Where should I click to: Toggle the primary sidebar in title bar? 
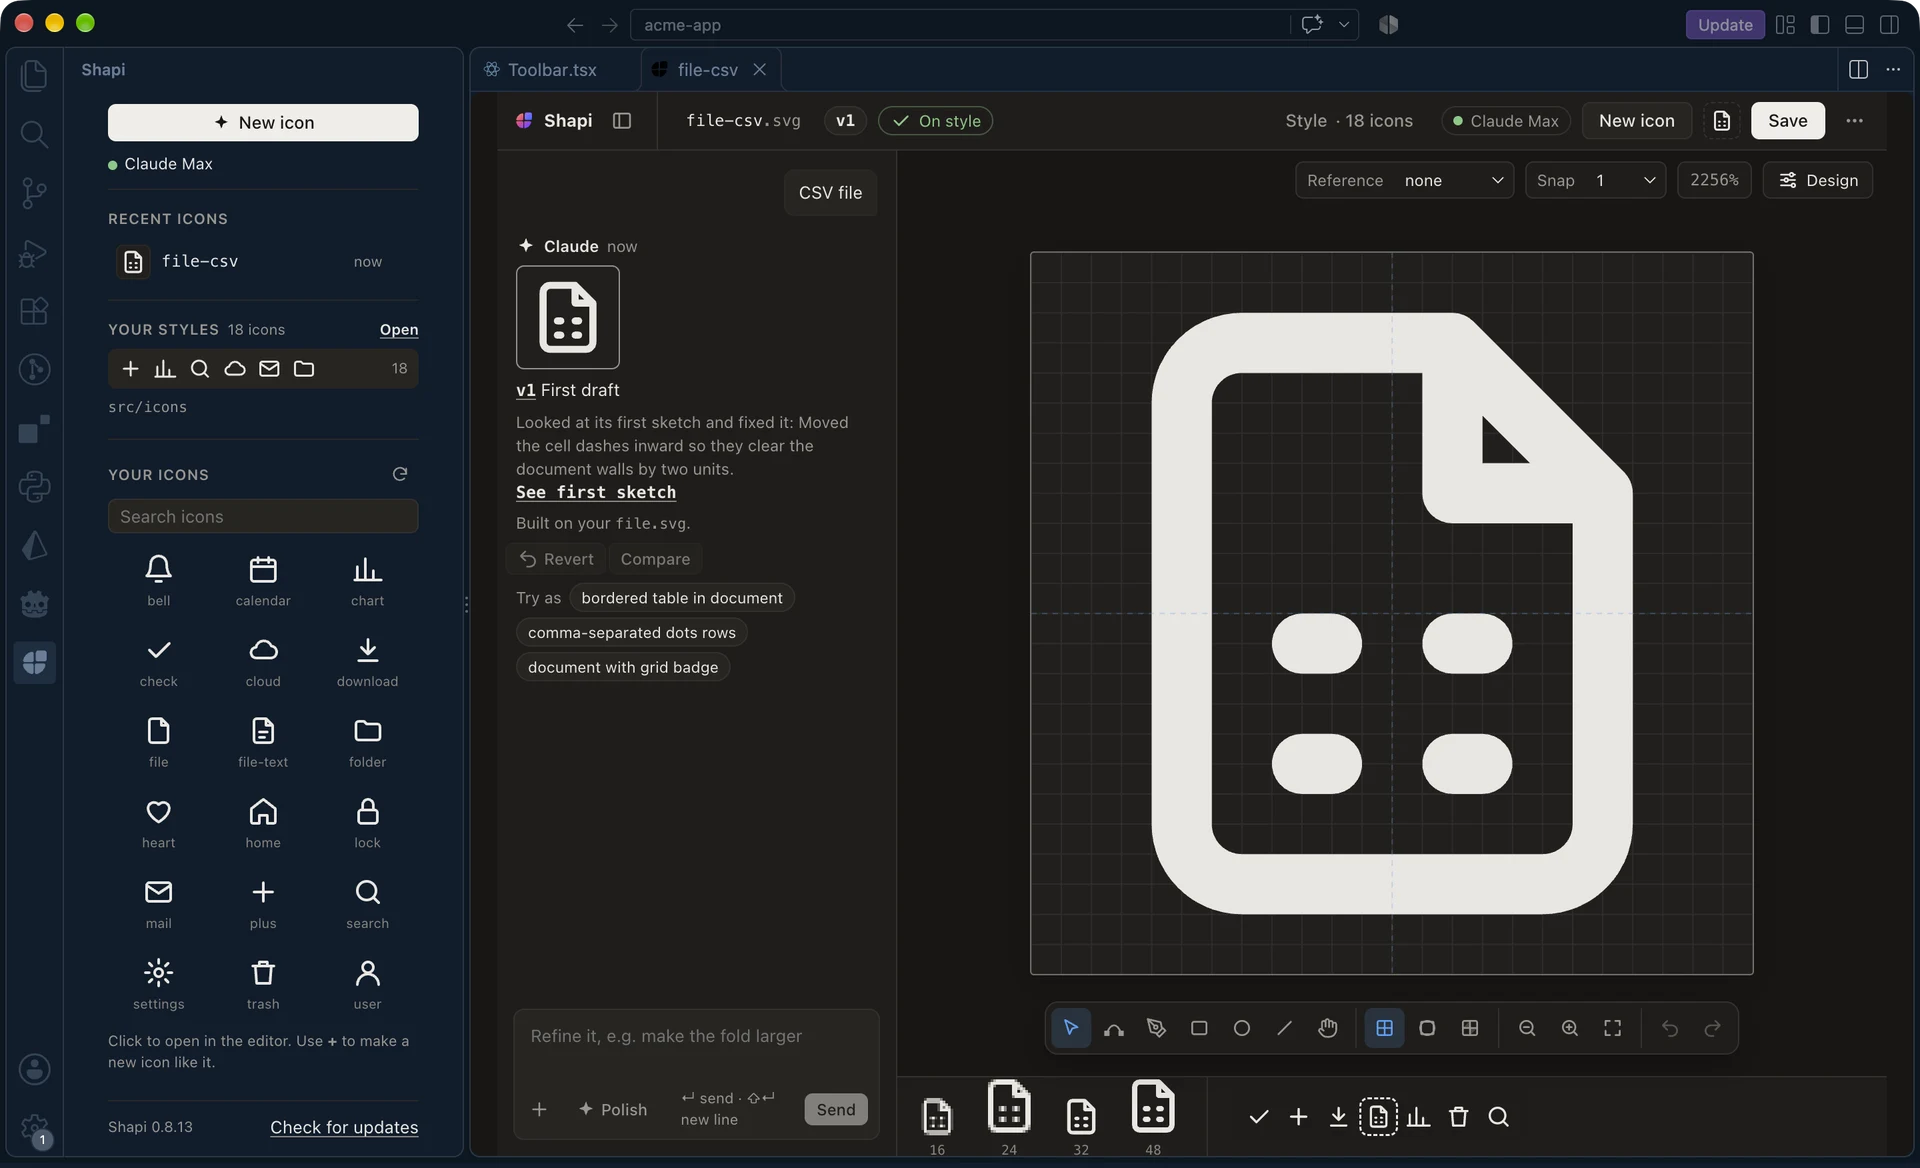coord(1820,25)
